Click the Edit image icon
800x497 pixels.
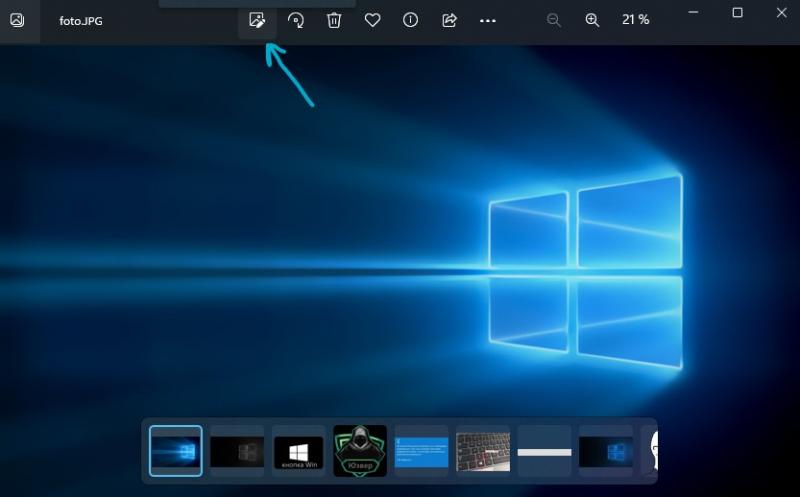[257, 20]
